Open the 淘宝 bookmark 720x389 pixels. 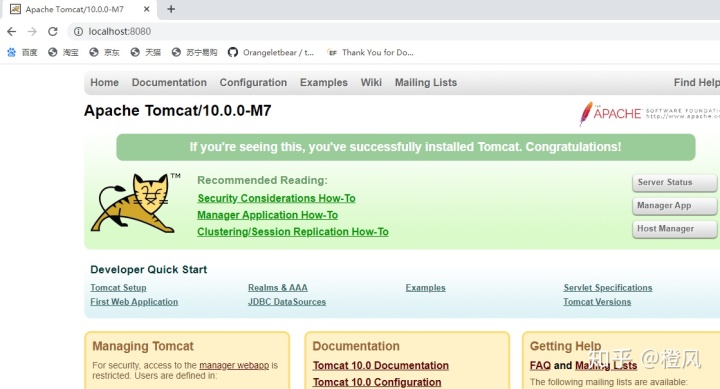point(63,52)
